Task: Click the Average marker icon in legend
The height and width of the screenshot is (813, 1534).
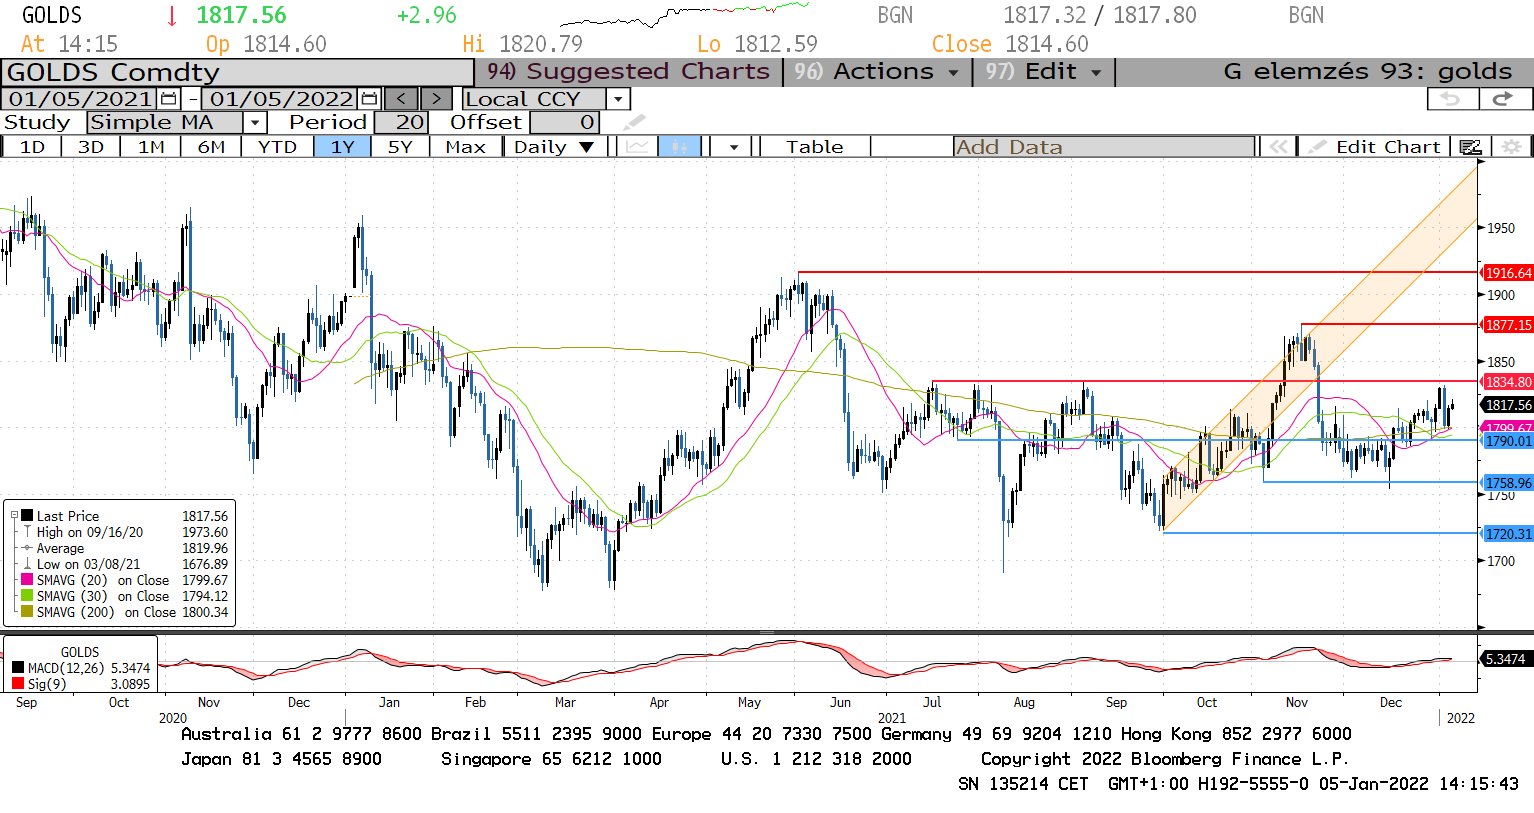Action: point(28,549)
